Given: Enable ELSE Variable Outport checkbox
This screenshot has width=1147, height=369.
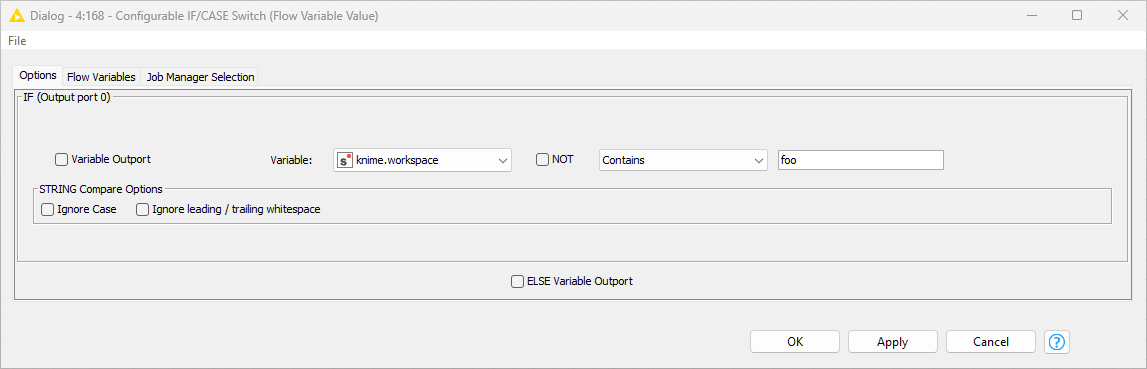Looking at the screenshot, I should (517, 280).
